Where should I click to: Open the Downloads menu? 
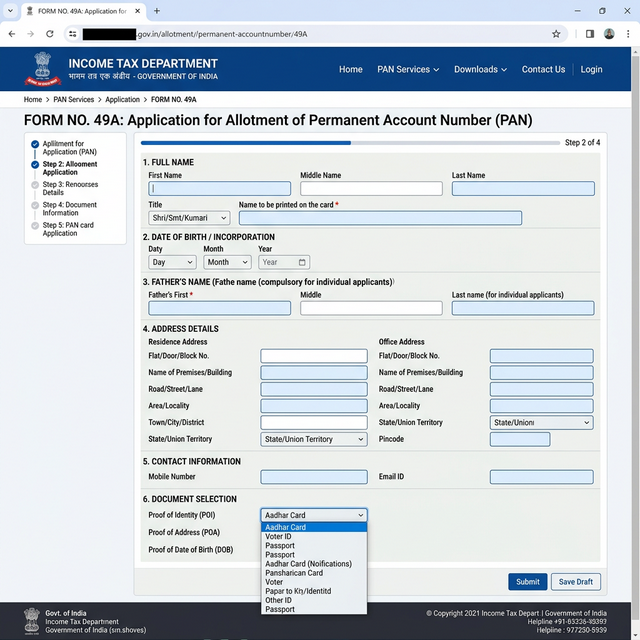point(480,69)
